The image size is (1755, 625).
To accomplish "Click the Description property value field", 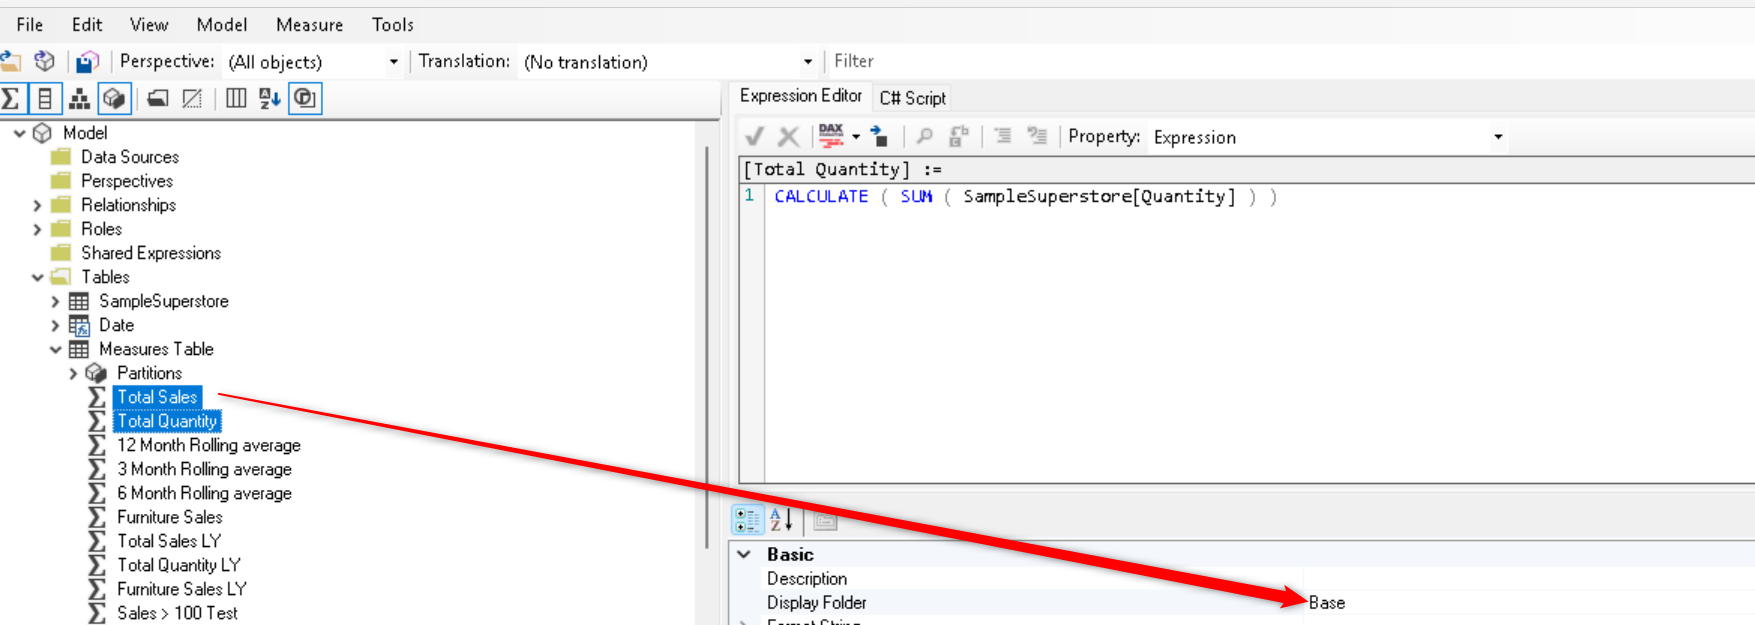I will point(1530,579).
